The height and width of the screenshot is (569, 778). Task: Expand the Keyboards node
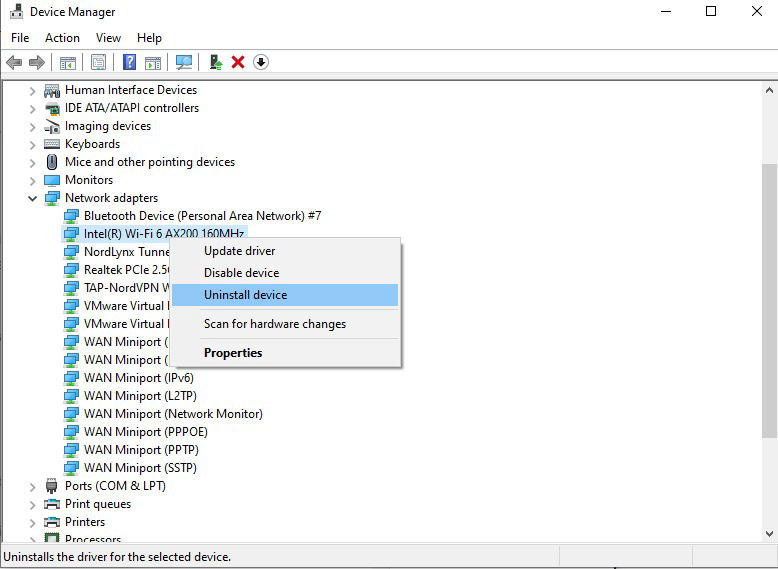click(x=32, y=145)
